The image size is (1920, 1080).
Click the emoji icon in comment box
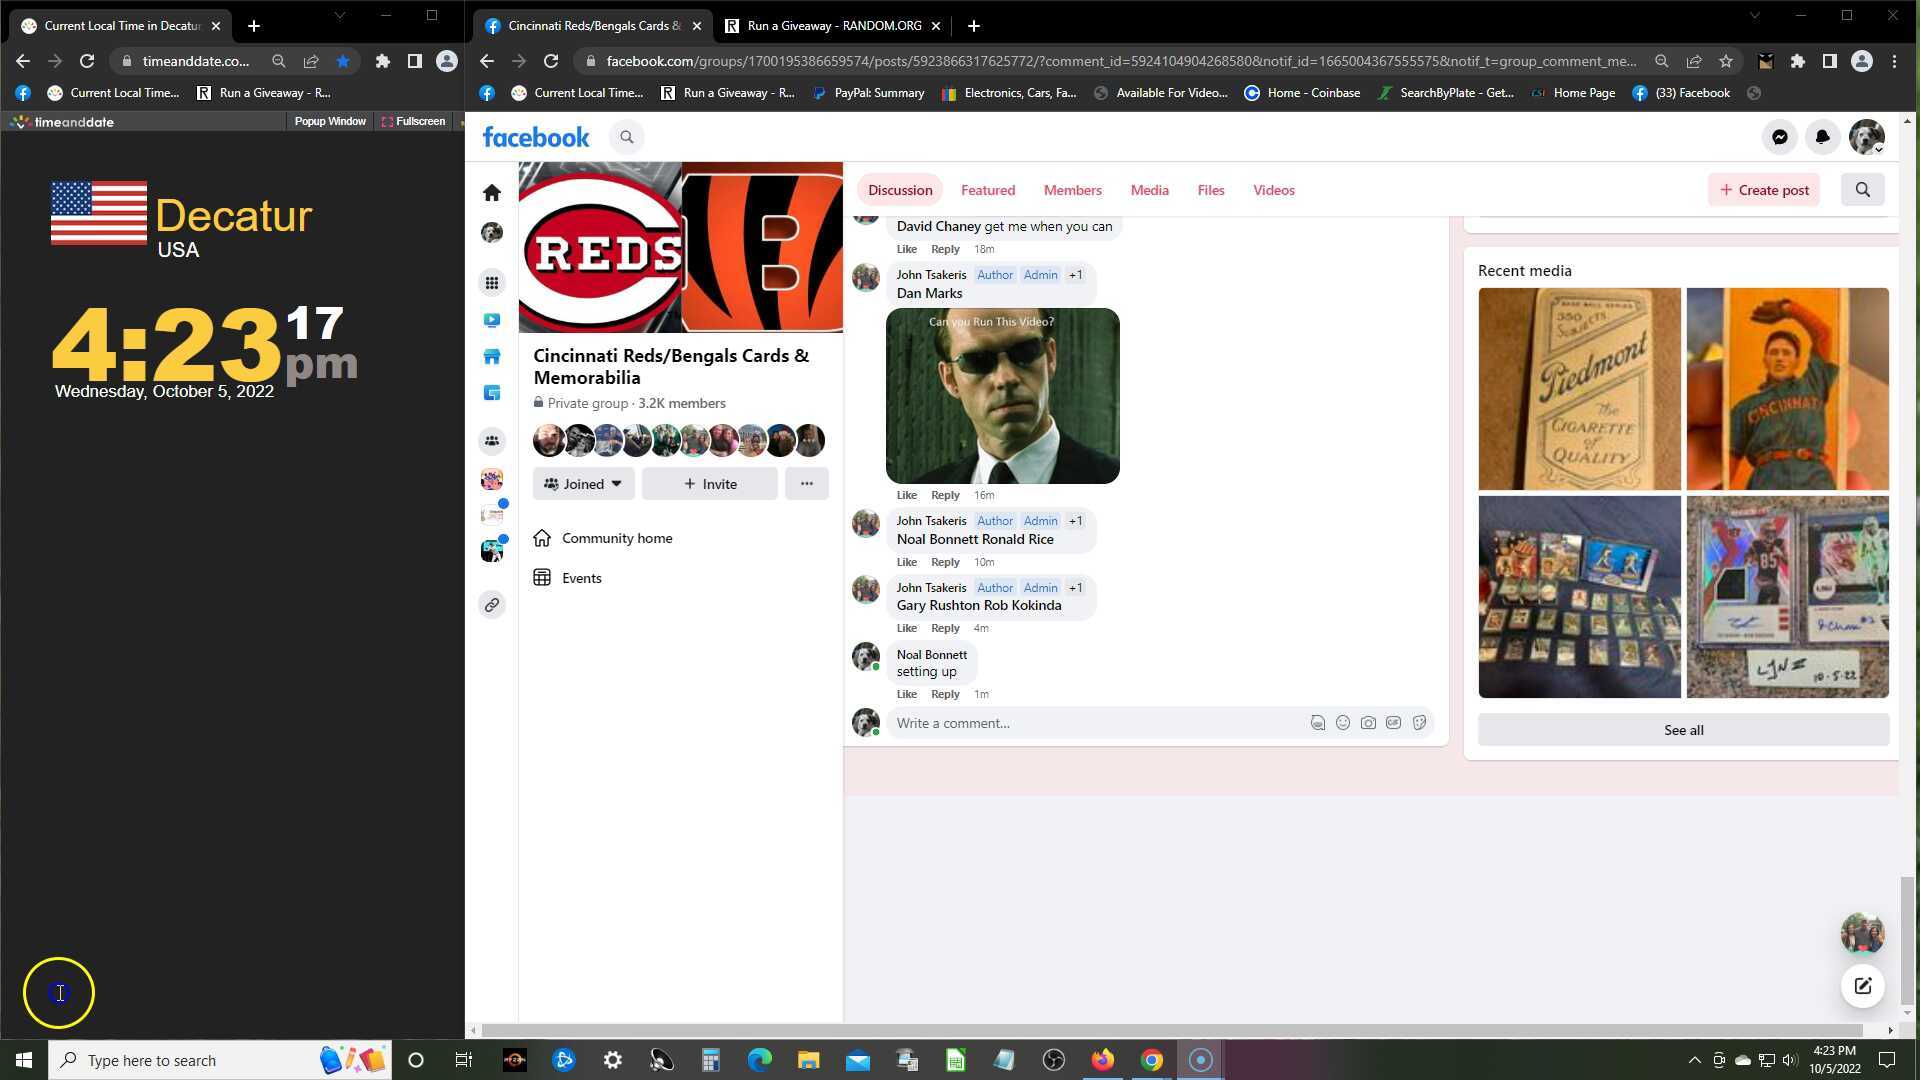[1343, 723]
